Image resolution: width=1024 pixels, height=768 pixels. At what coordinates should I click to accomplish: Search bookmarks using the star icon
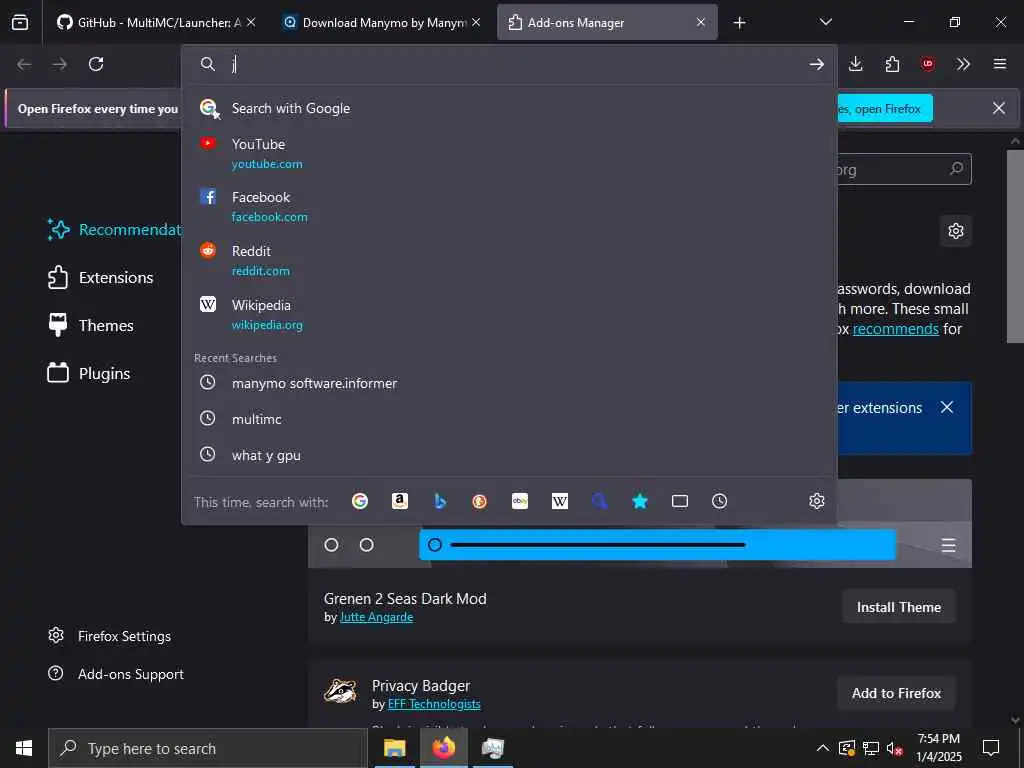[639, 501]
